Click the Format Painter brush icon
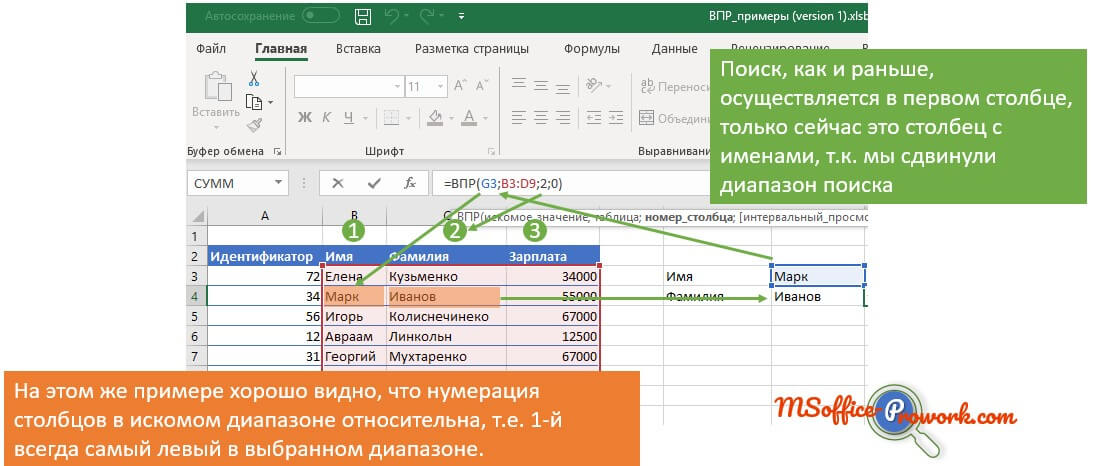The height and width of the screenshot is (466, 1093). pos(254,125)
